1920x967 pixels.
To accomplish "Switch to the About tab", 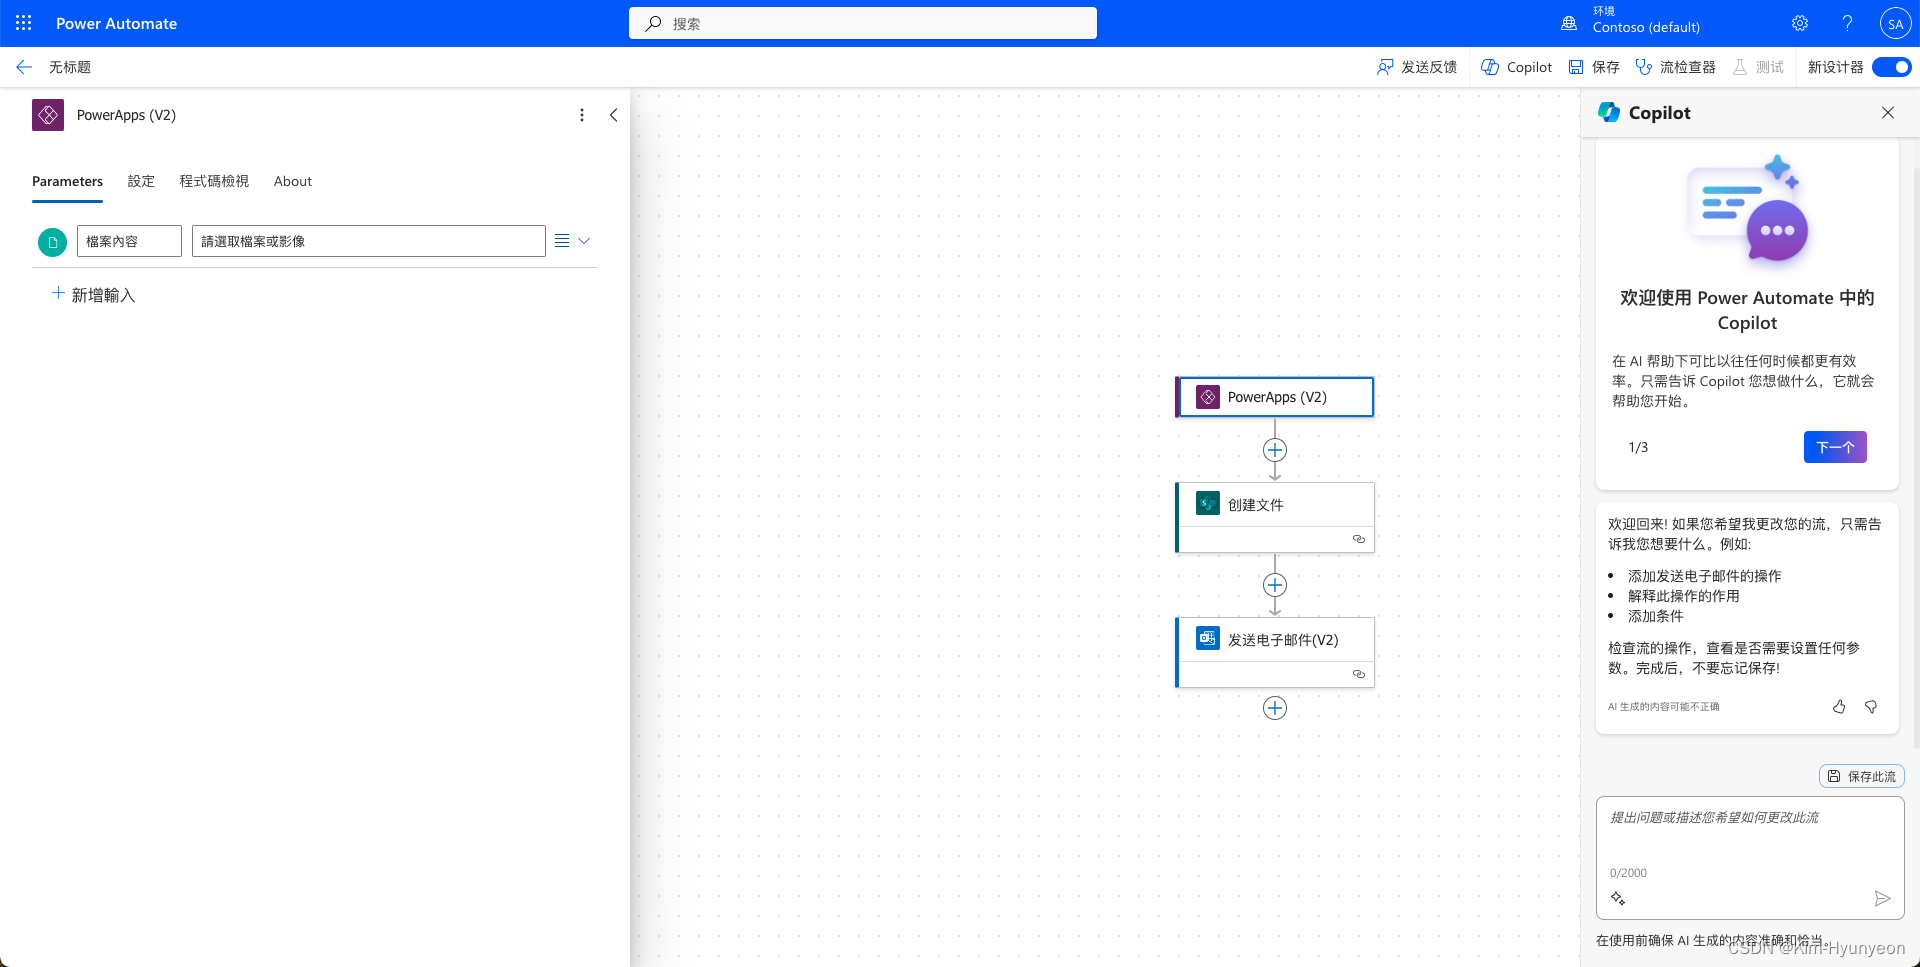I will 293,181.
